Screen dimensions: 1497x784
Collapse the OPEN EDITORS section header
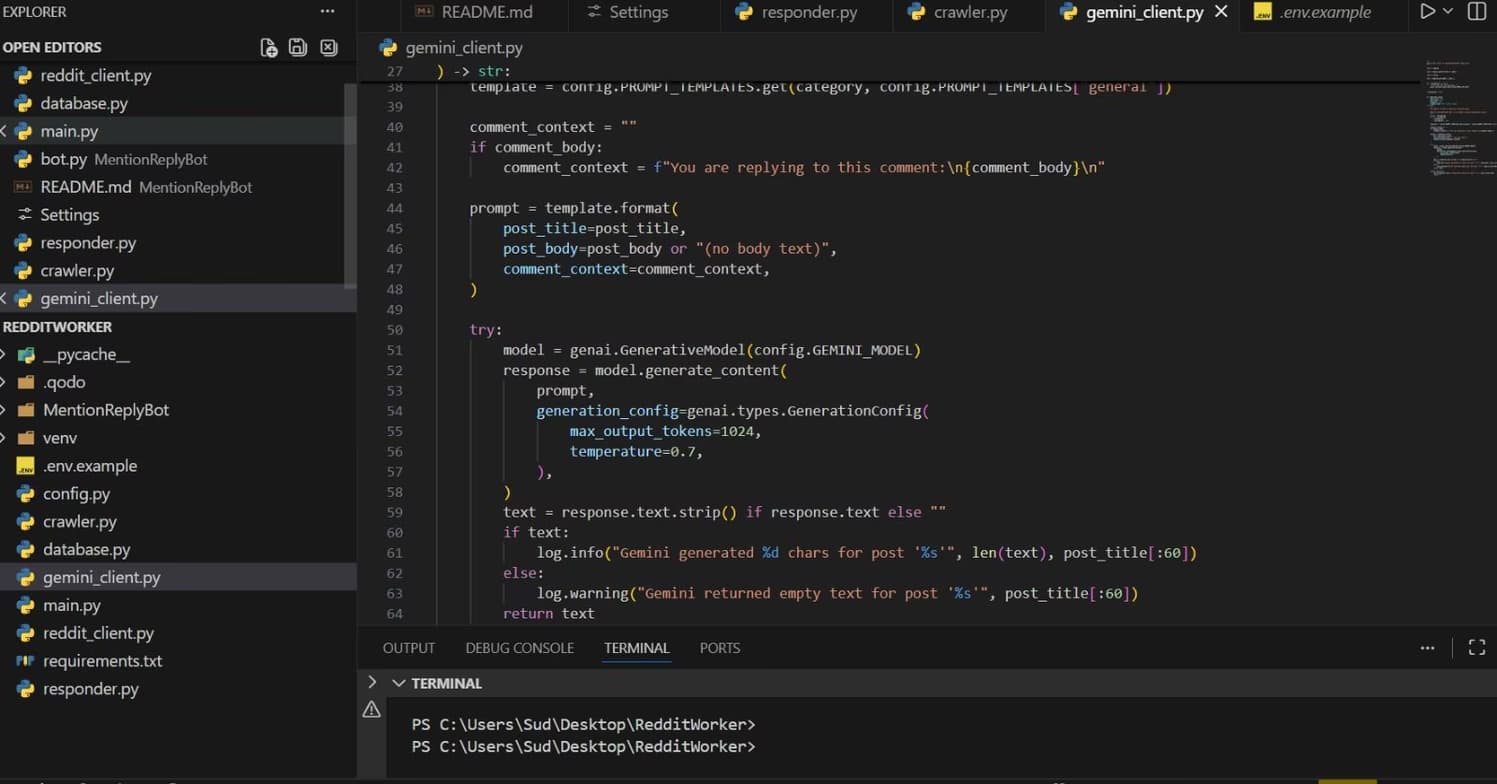[52, 48]
